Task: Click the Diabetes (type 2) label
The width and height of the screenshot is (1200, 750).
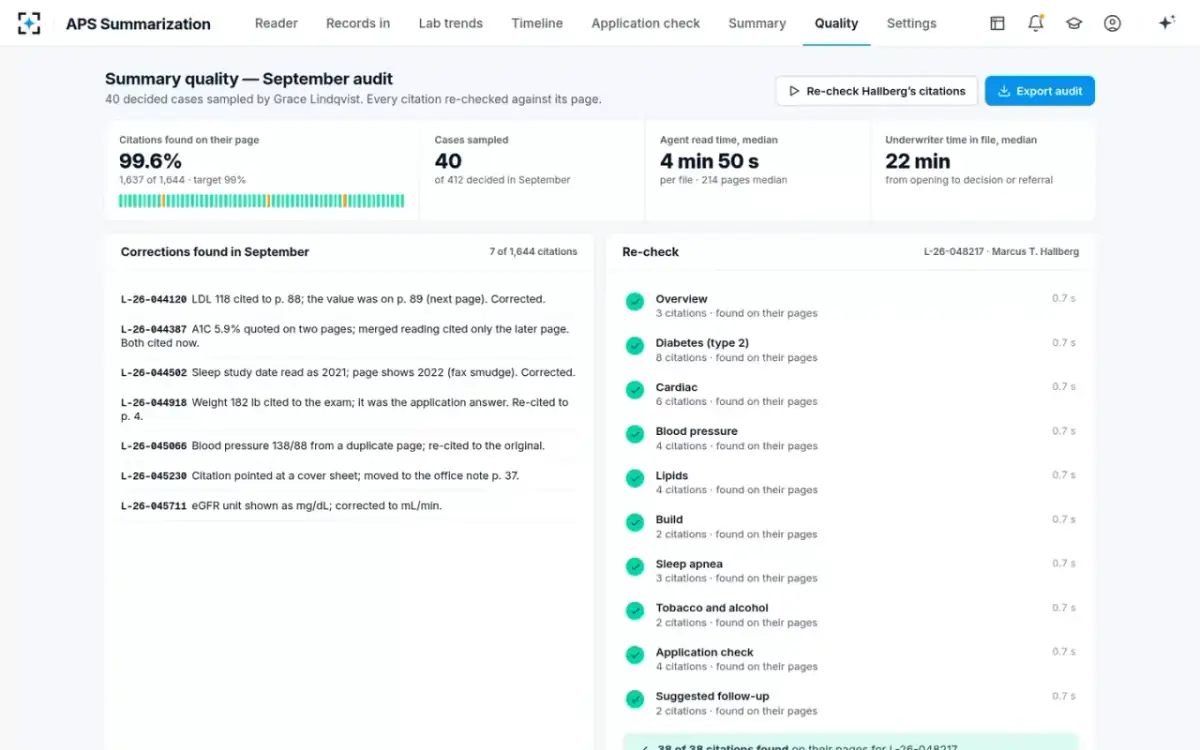Action: tap(702, 343)
